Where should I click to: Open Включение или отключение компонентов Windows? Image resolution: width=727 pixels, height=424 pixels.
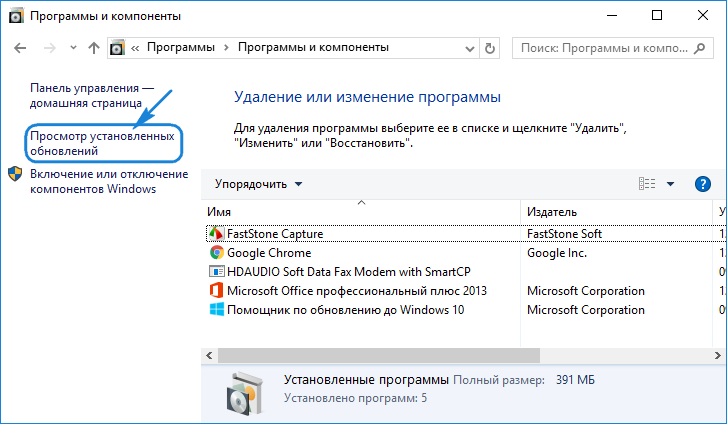(109, 182)
